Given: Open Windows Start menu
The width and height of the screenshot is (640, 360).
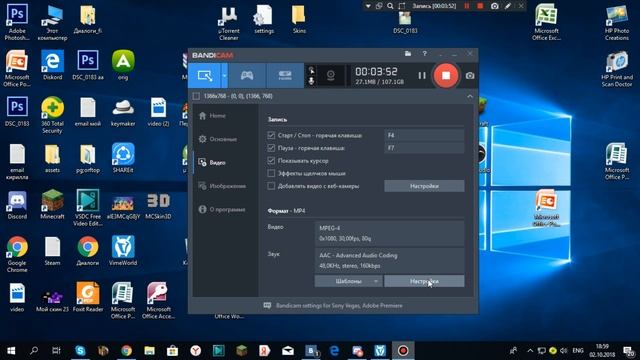Looking at the screenshot, I should click(11, 351).
